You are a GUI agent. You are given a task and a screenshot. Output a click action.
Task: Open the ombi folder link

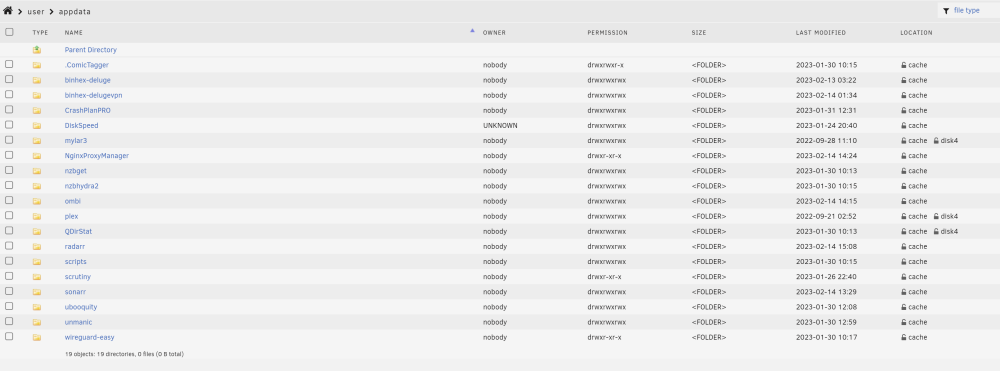pos(72,201)
